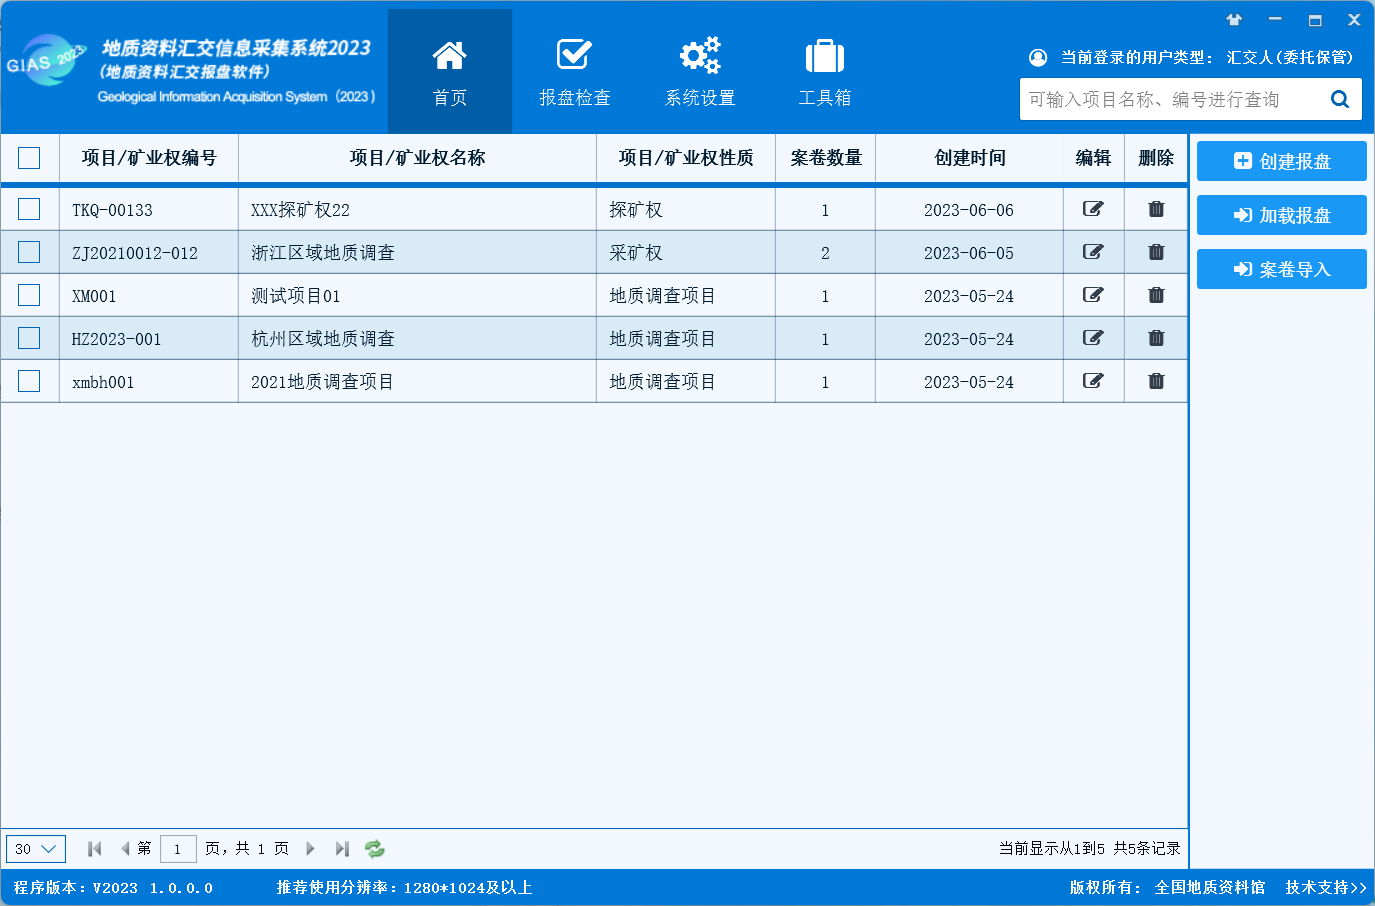The image size is (1375, 906).
Task: Delete the xmbh001 row
Action: click(1156, 381)
